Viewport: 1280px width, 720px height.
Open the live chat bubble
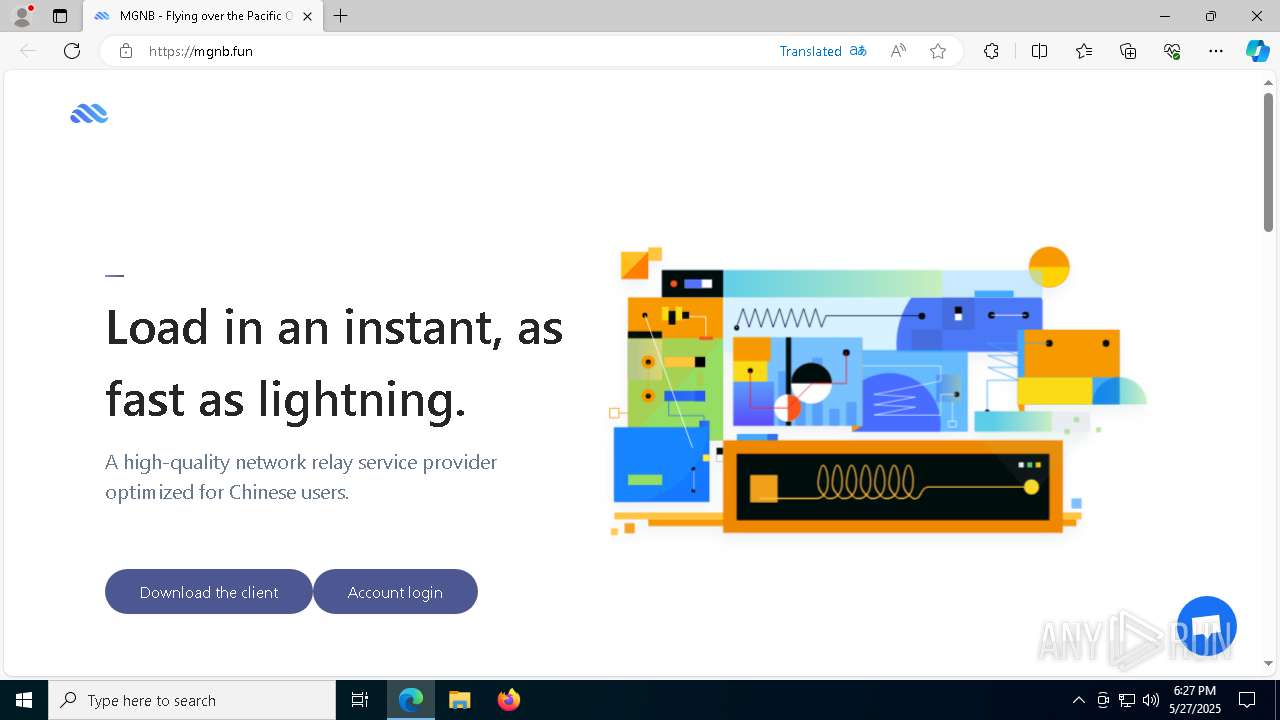[1207, 626]
